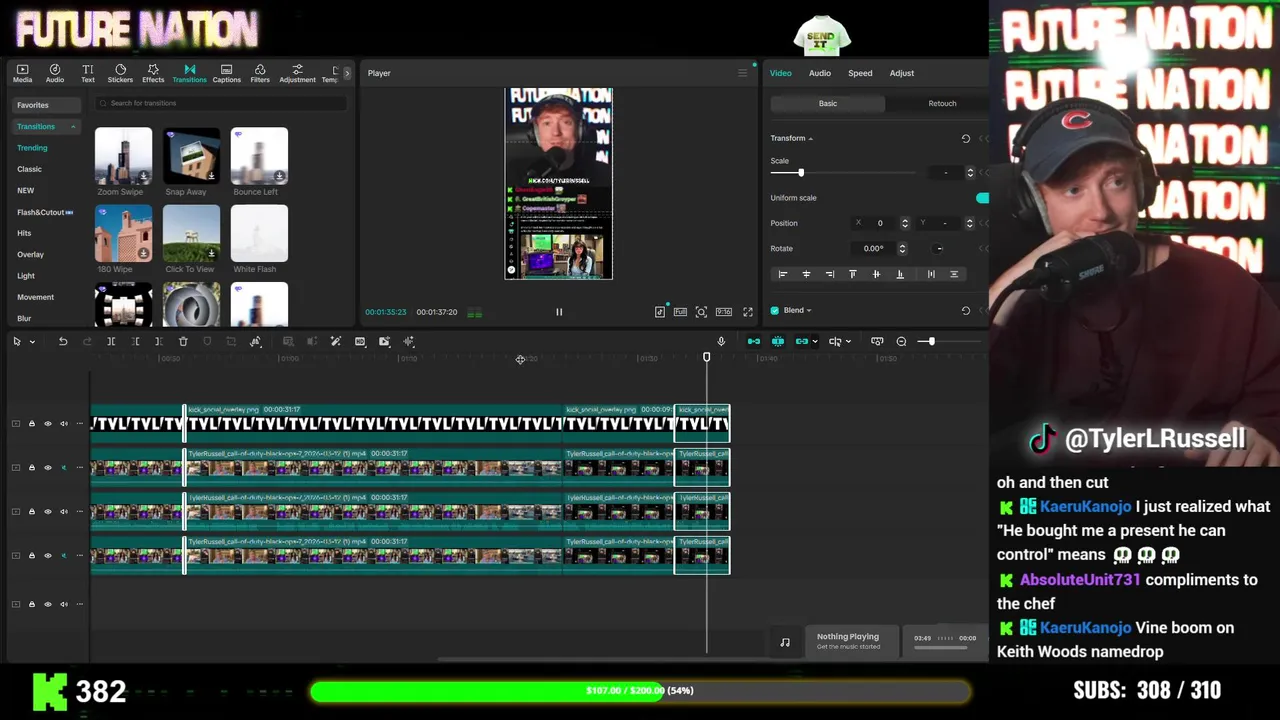This screenshot has height=720, width=1280.
Task: Lock the overlay PNG track
Action: (31, 424)
